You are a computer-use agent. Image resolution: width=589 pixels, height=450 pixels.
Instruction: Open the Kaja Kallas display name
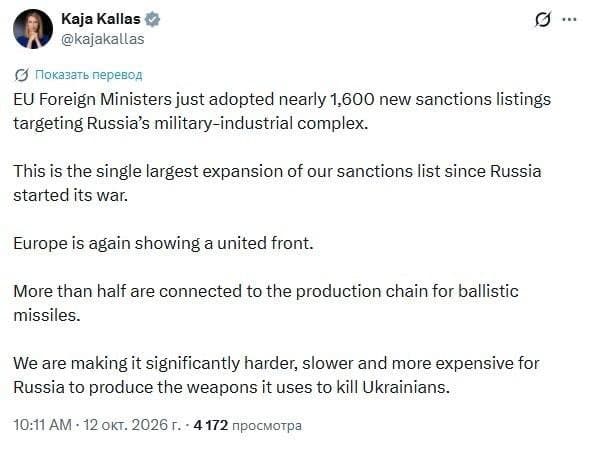[100, 19]
